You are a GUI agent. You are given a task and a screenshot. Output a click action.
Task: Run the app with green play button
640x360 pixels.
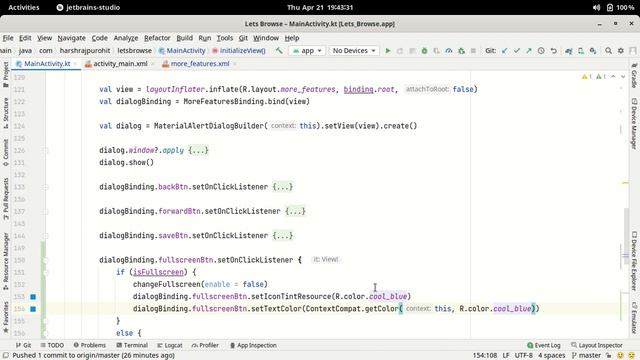(388, 51)
